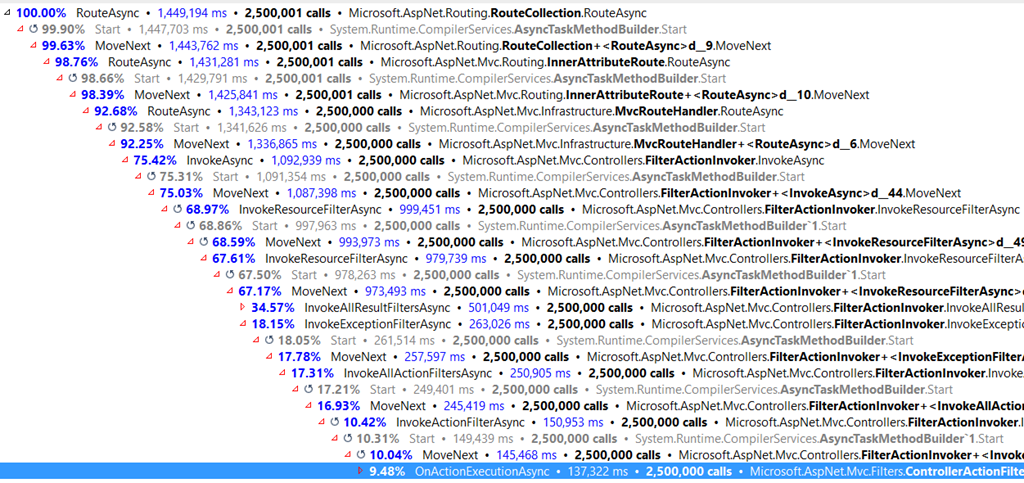Screen dimensions: 1024x483
Task: Click the 979,739 ms time value
Action: pyautogui.click(x=455, y=258)
